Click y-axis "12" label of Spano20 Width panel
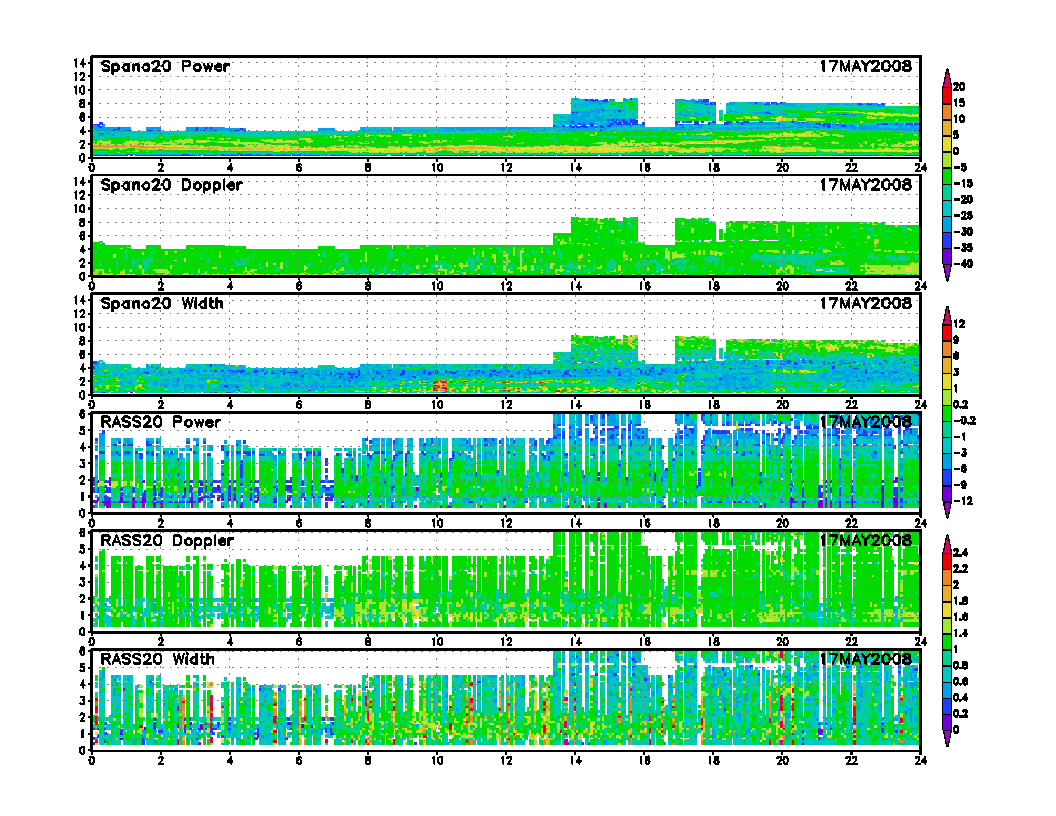The height and width of the screenshot is (816, 1056). coord(80,314)
